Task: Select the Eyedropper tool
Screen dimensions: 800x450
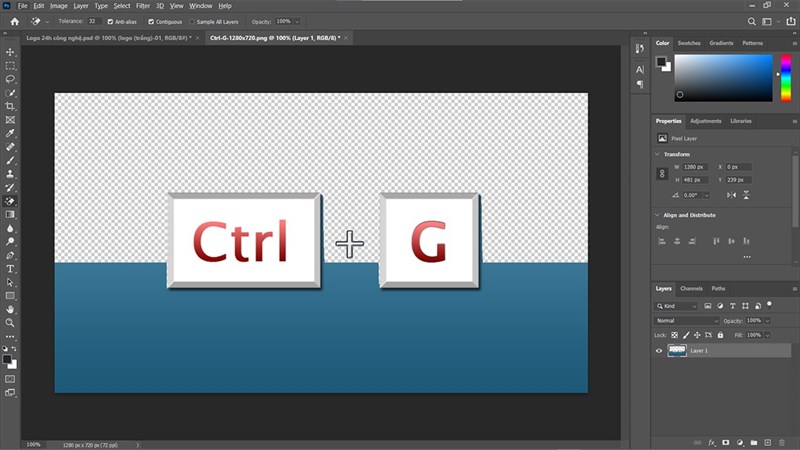Action: point(10,133)
